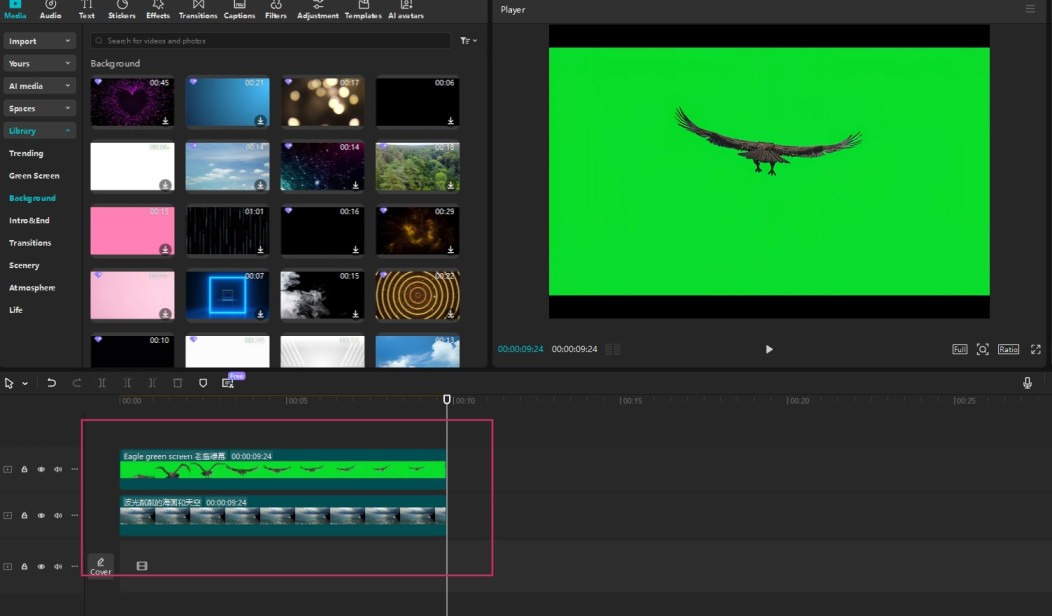Download the blue gradient 00:21 background
The image size is (1052, 616).
click(x=260, y=121)
